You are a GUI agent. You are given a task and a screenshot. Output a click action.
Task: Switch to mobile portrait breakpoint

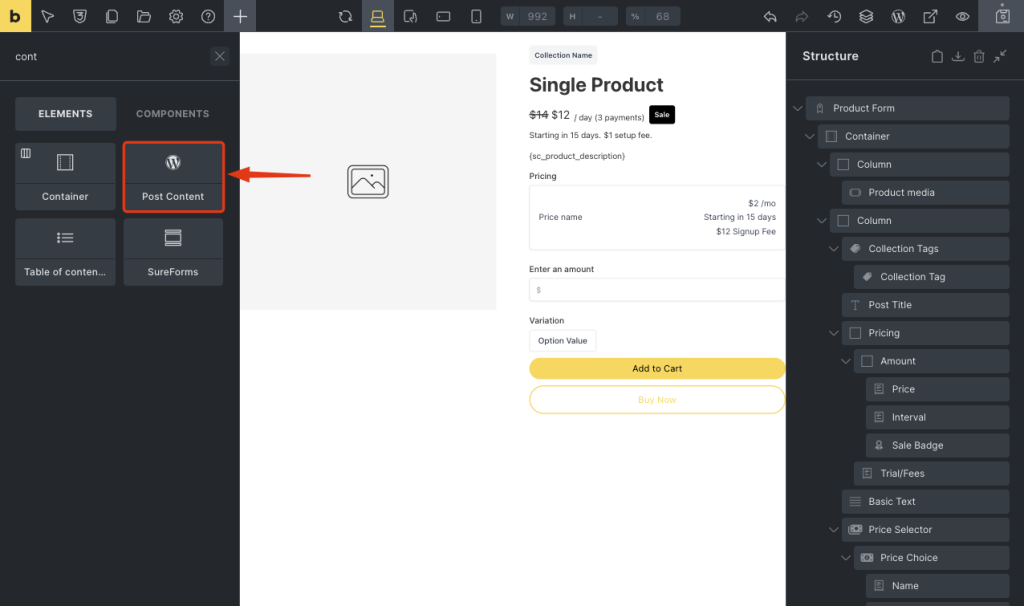[476, 16]
